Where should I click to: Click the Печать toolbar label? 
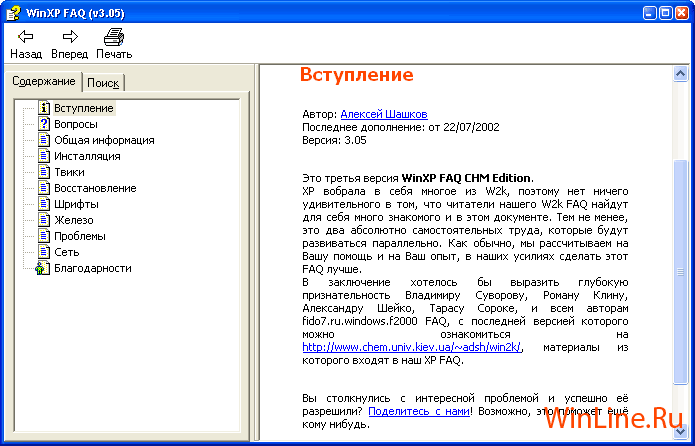coord(114,54)
